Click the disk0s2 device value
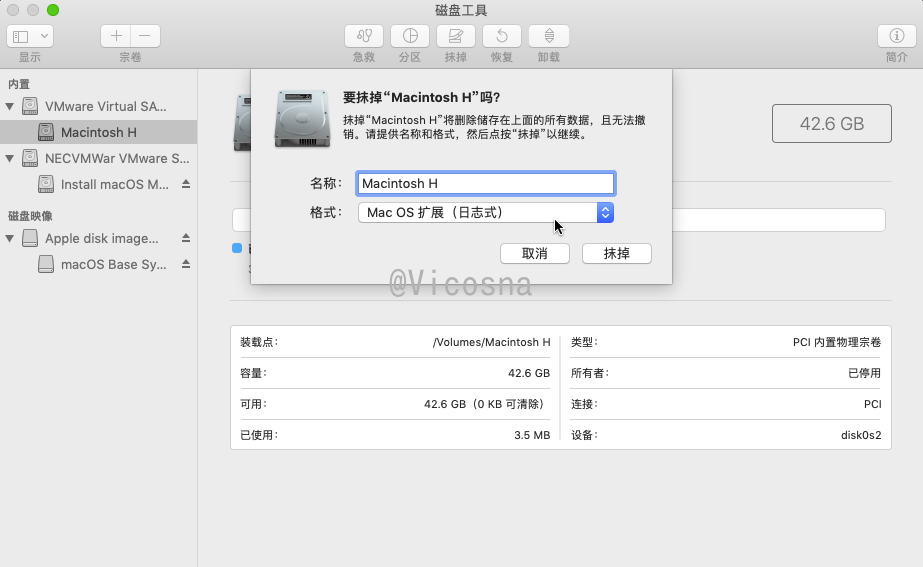 point(861,435)
